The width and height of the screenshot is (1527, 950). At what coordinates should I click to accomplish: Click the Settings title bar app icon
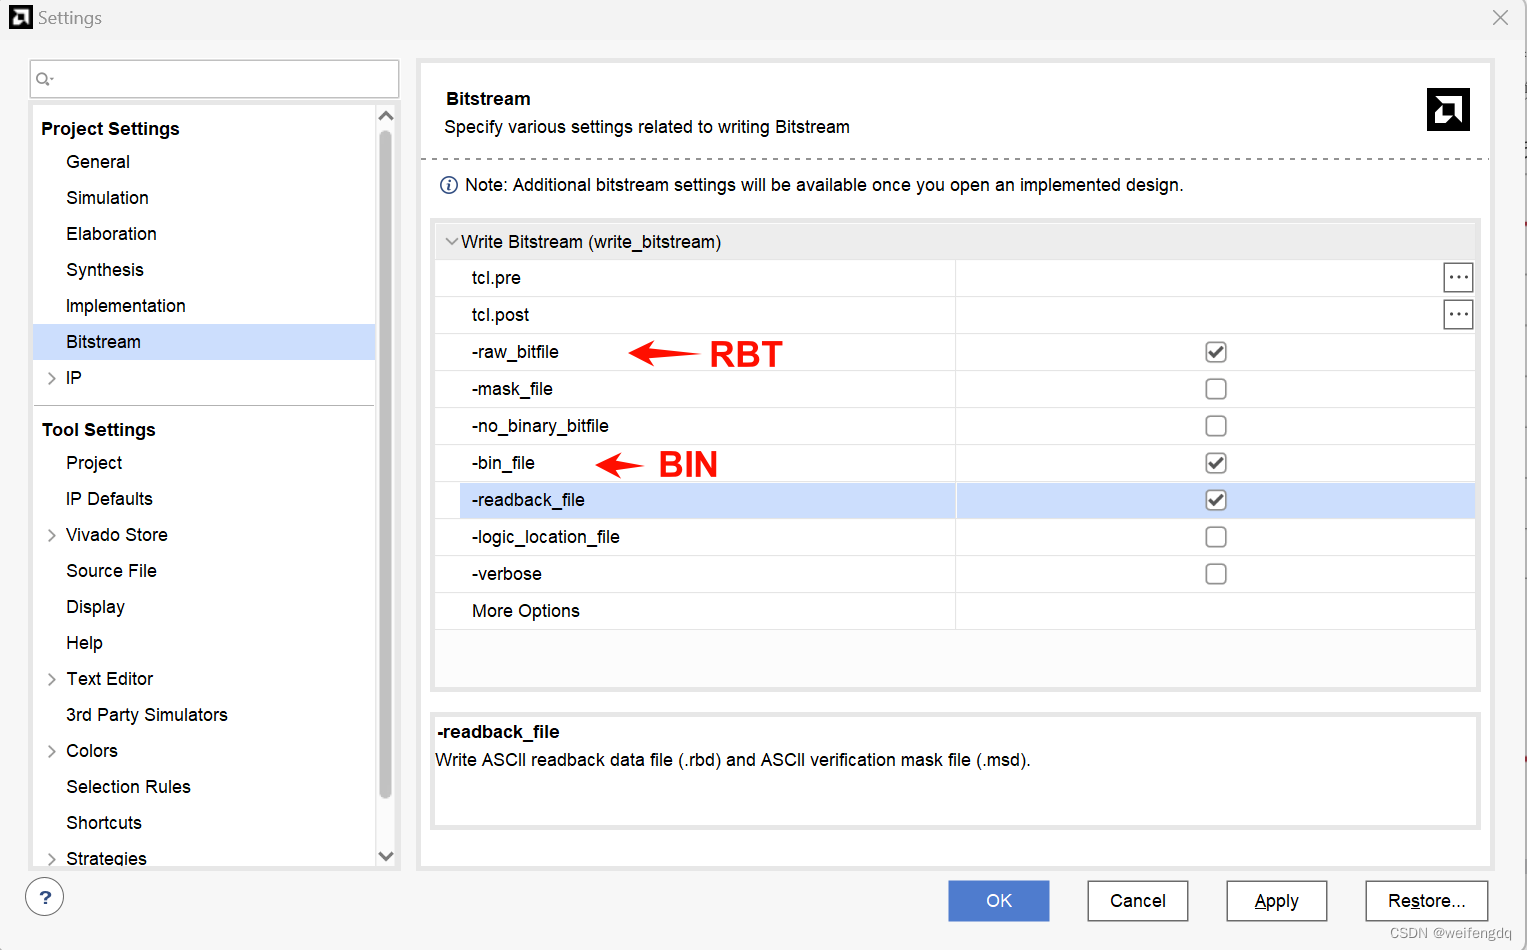[20, 17]
